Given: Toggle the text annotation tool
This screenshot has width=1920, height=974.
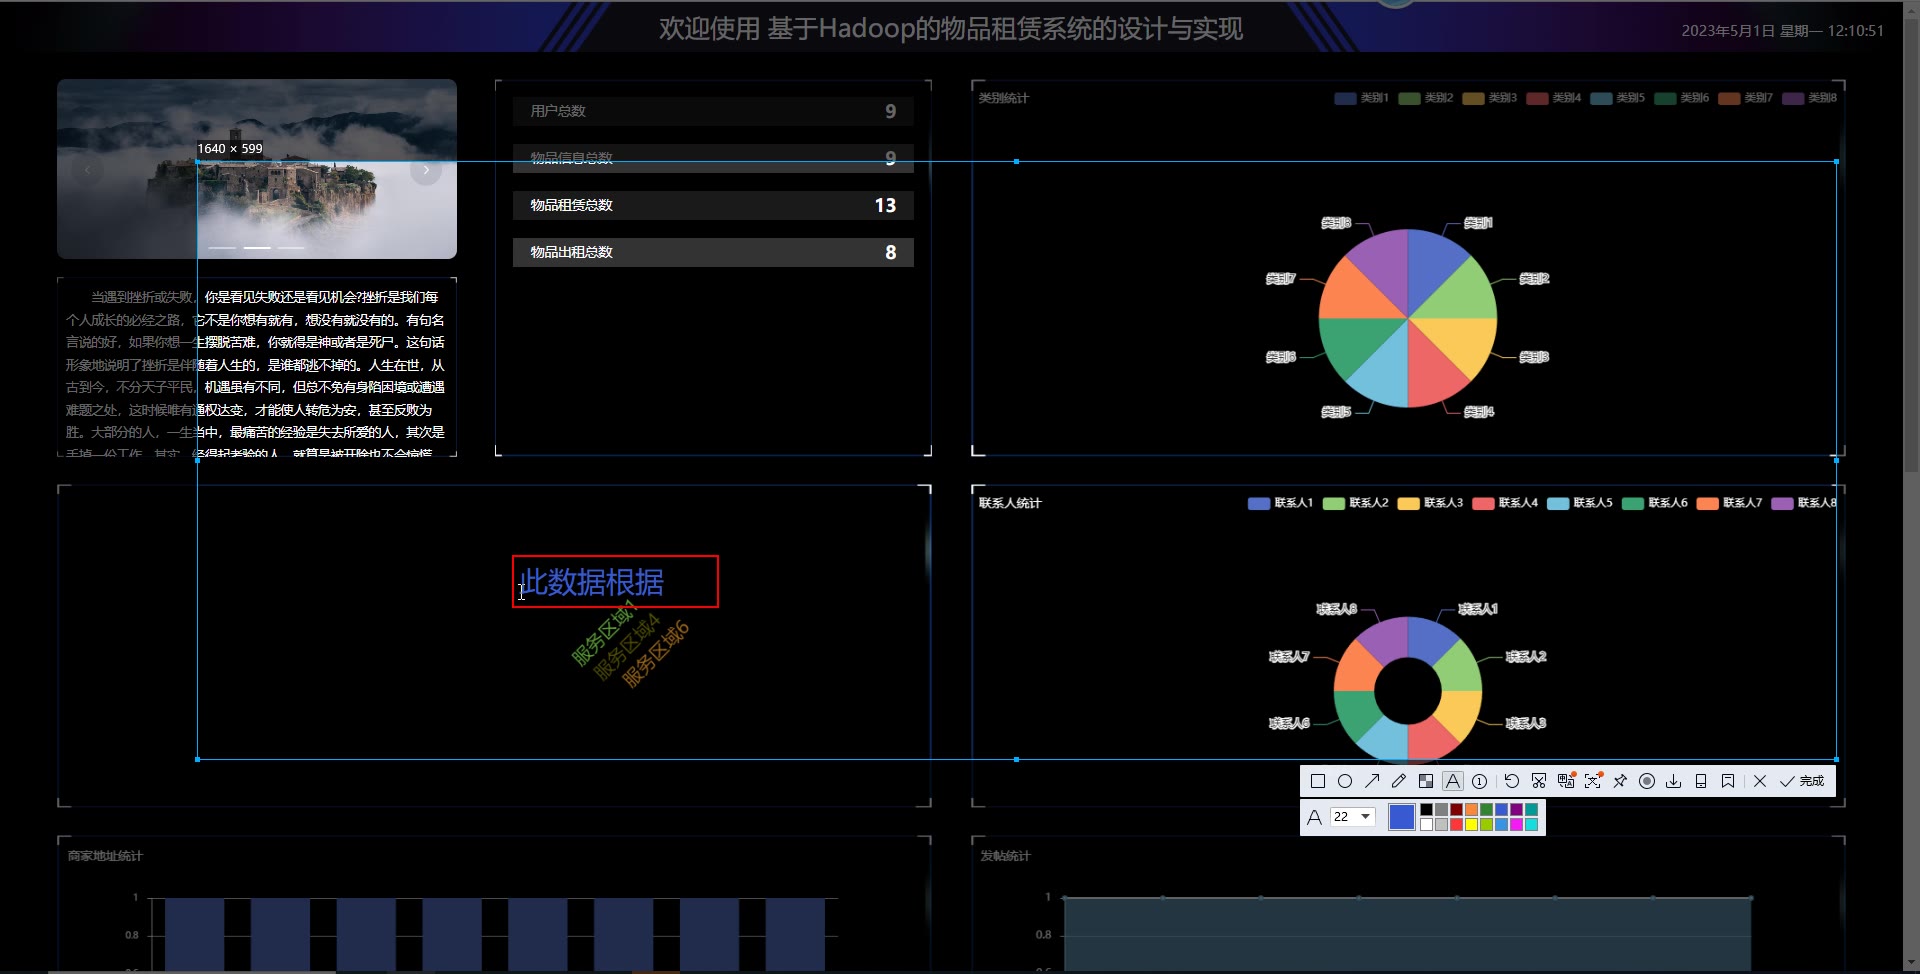Looking at the screenshot, I should pyautogui.click(x=1453, y=781).
